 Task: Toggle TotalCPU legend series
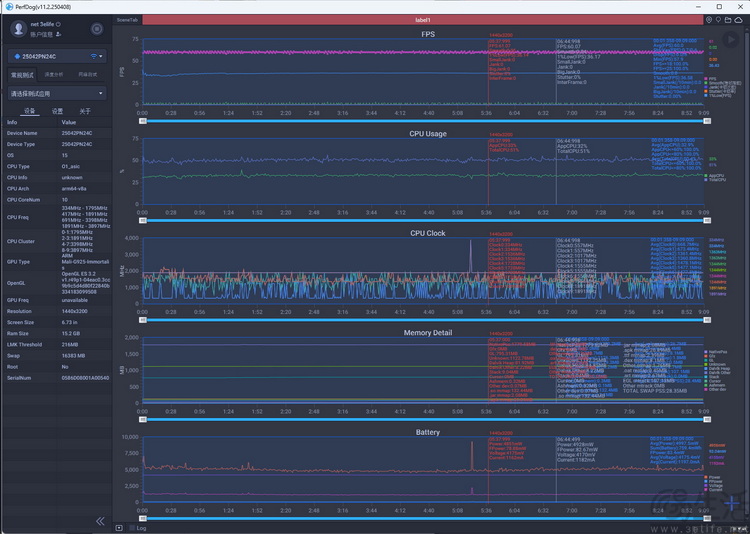tap(715, 180)
